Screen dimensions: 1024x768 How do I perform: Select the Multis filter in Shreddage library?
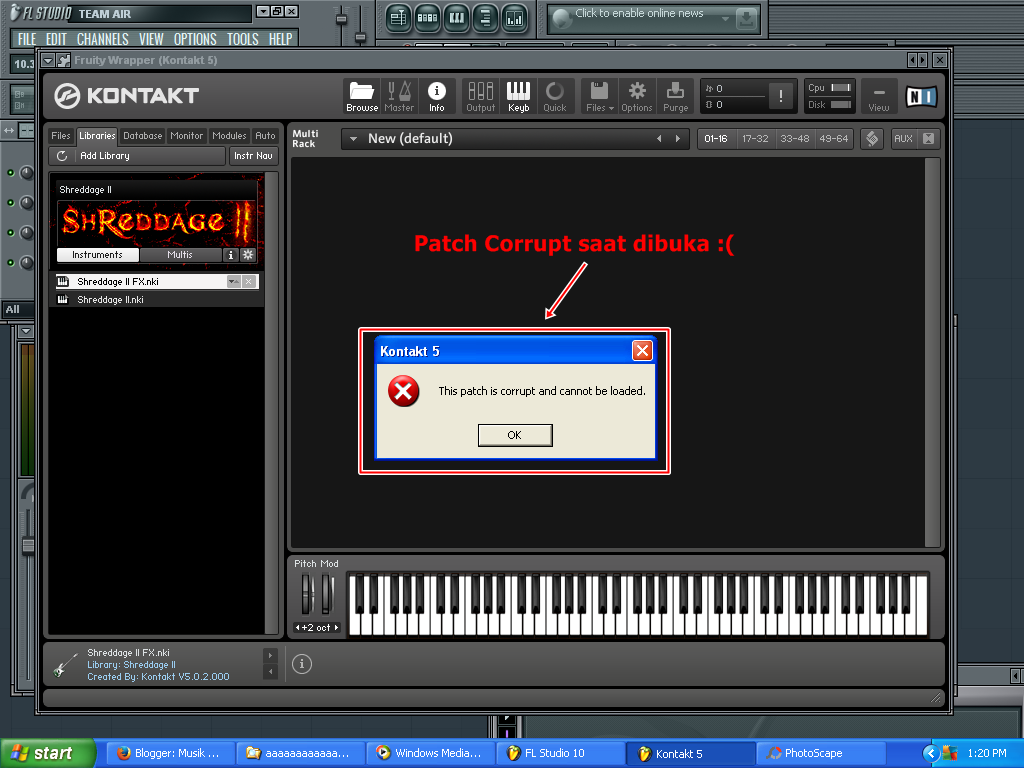pyautogui.click(x=180, y=255)
